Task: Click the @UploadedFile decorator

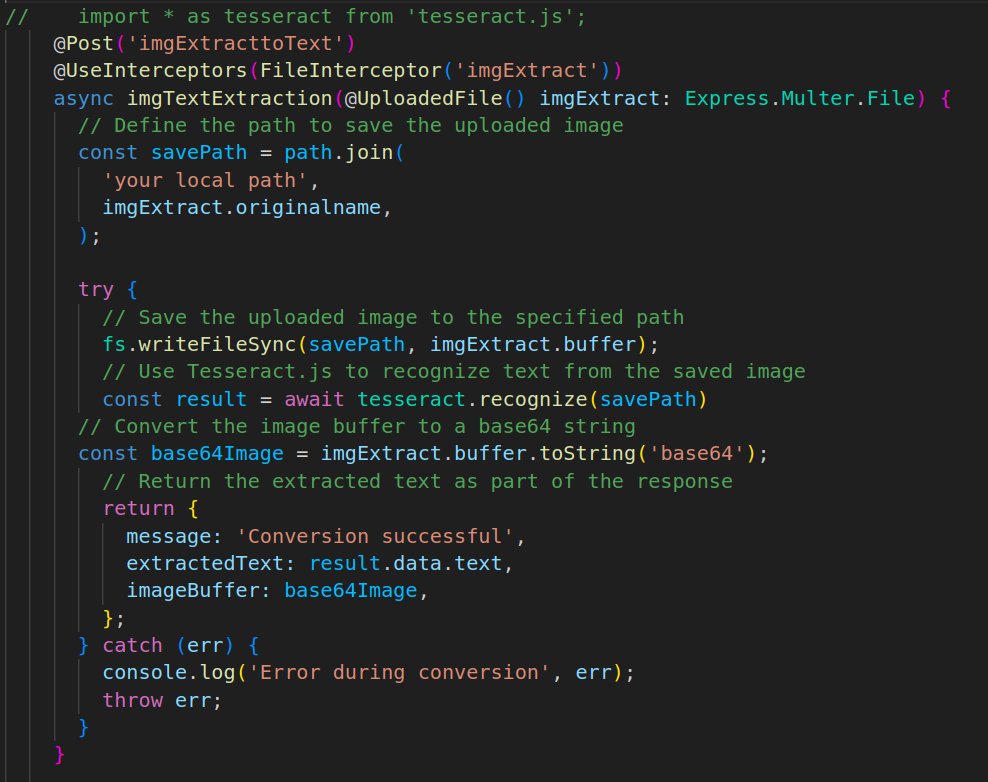Action: tap(423, 98)
